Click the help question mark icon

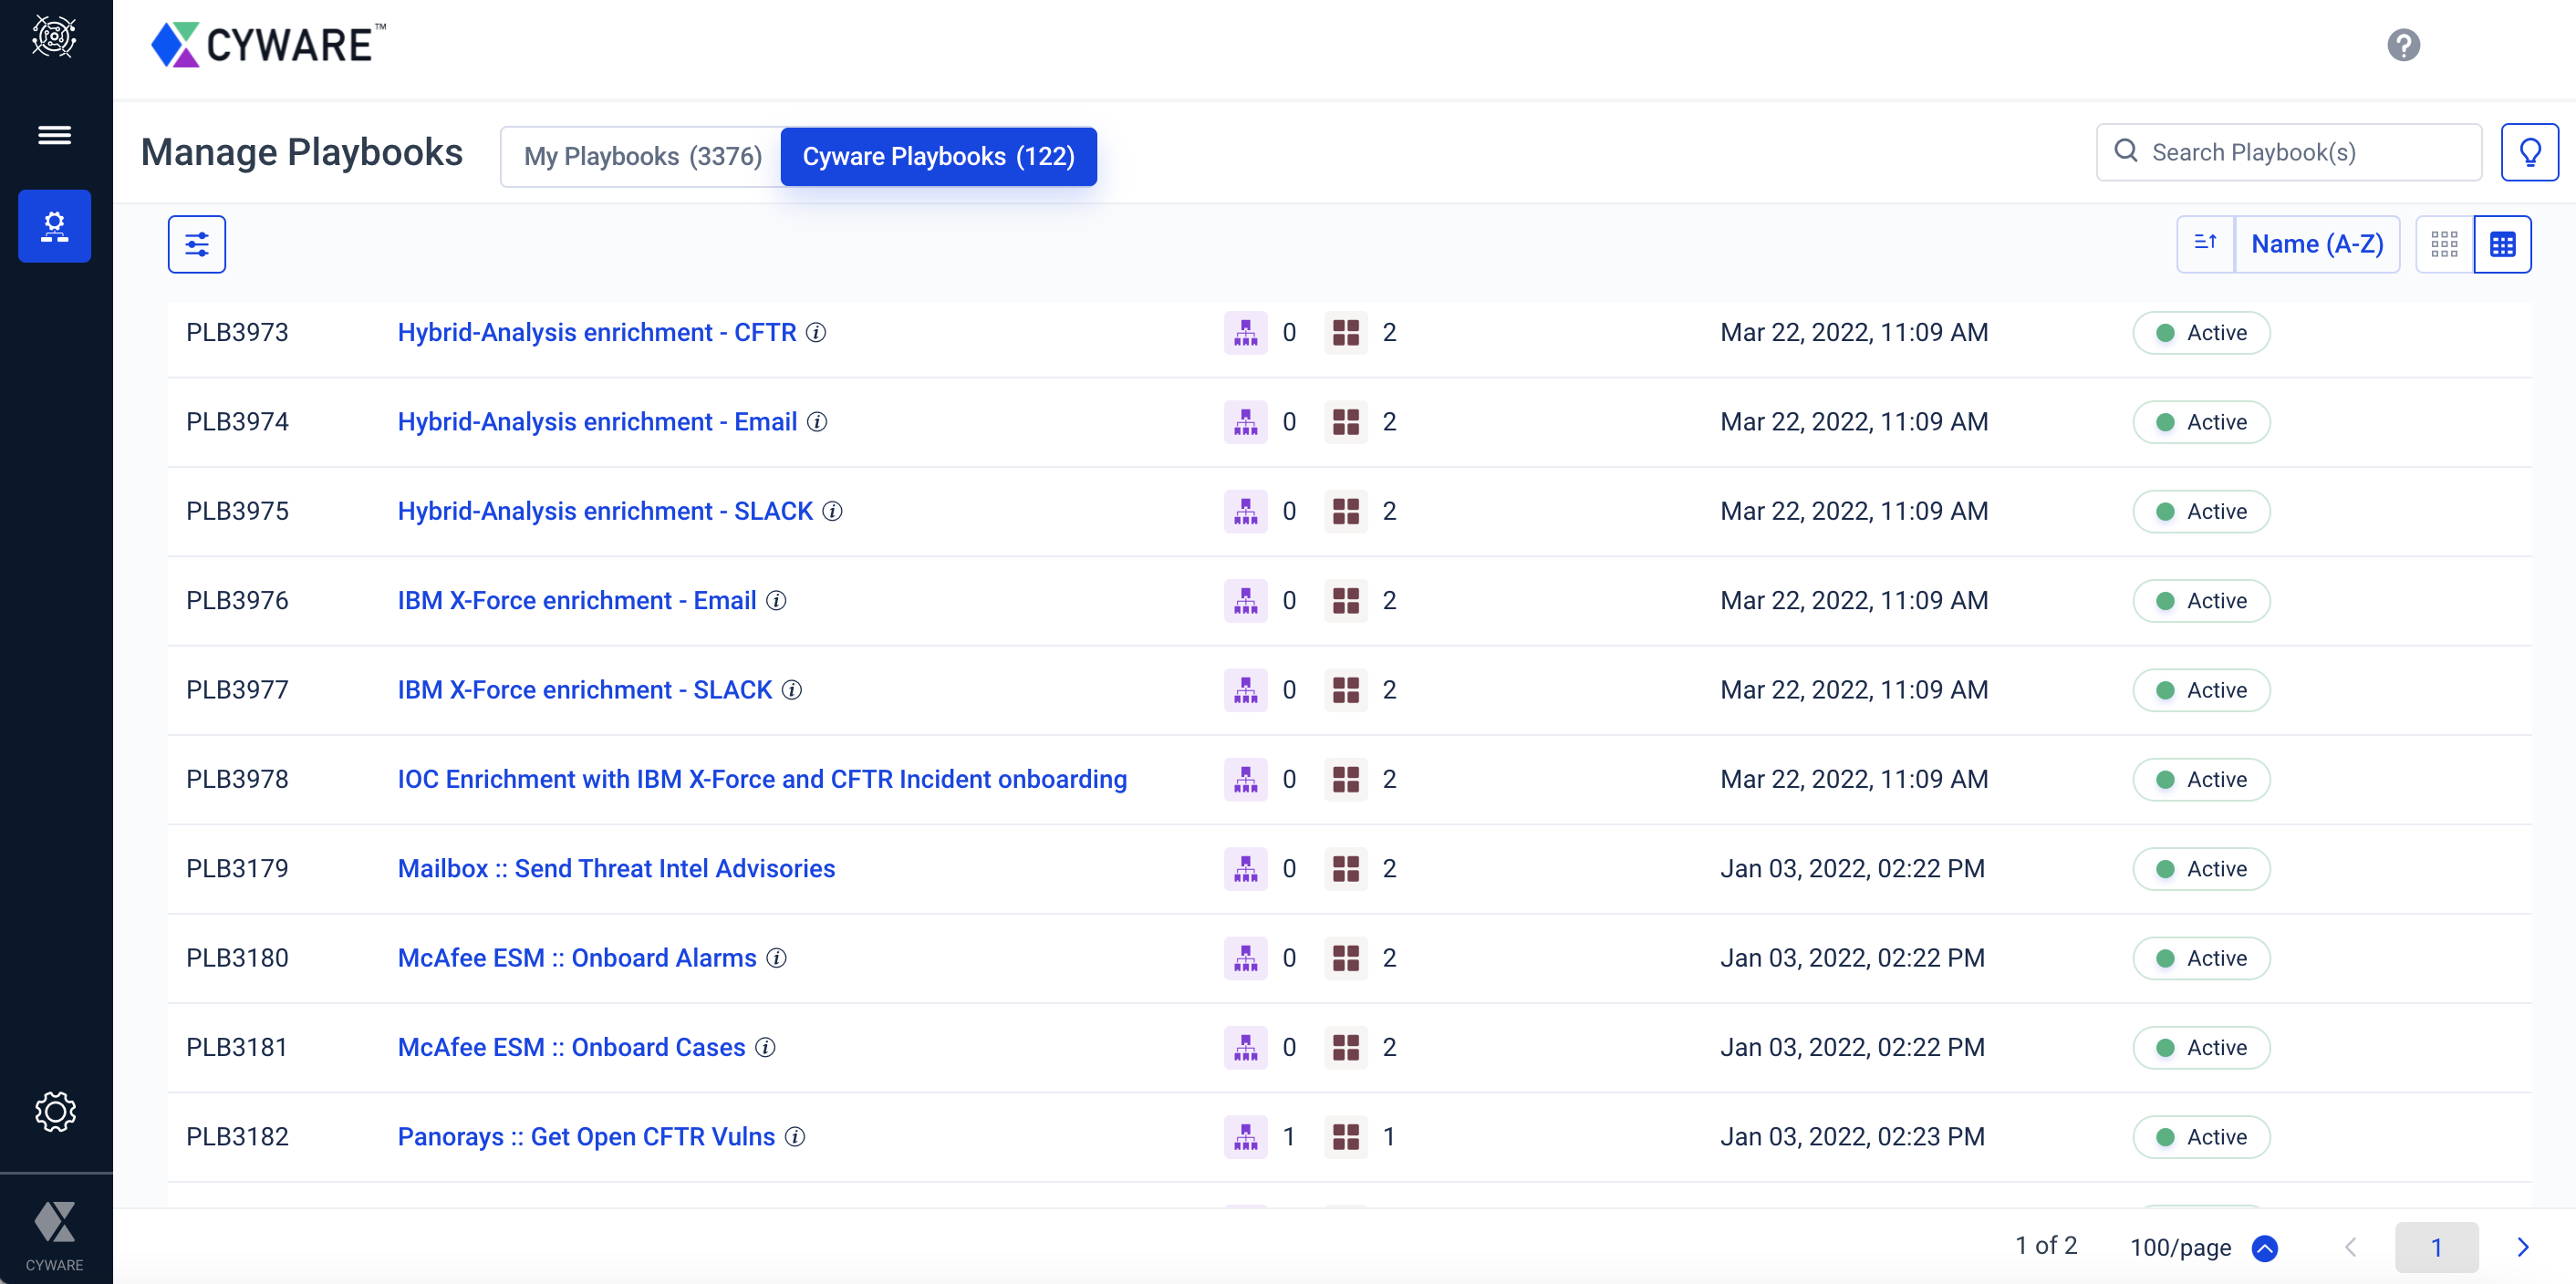2402,45
